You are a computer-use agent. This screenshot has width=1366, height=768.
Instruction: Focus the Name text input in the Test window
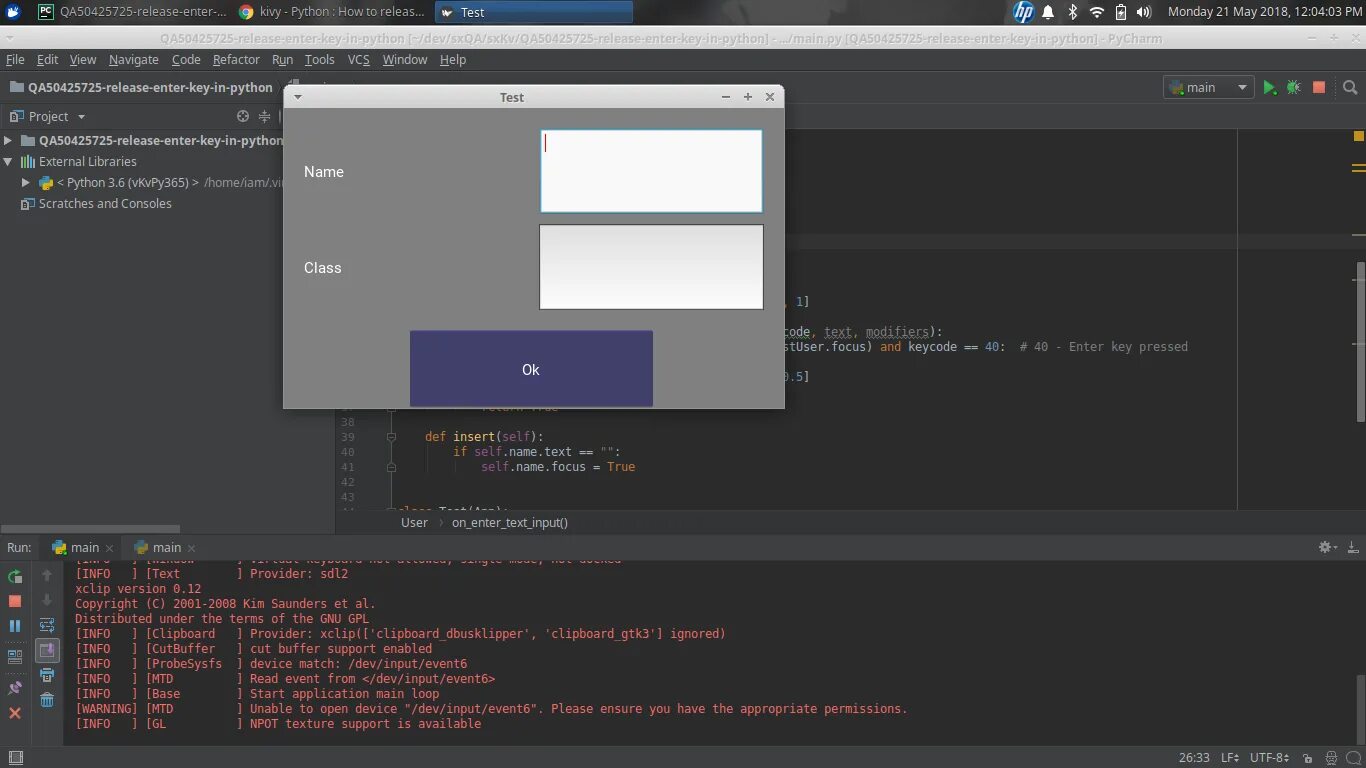point(651,171)
